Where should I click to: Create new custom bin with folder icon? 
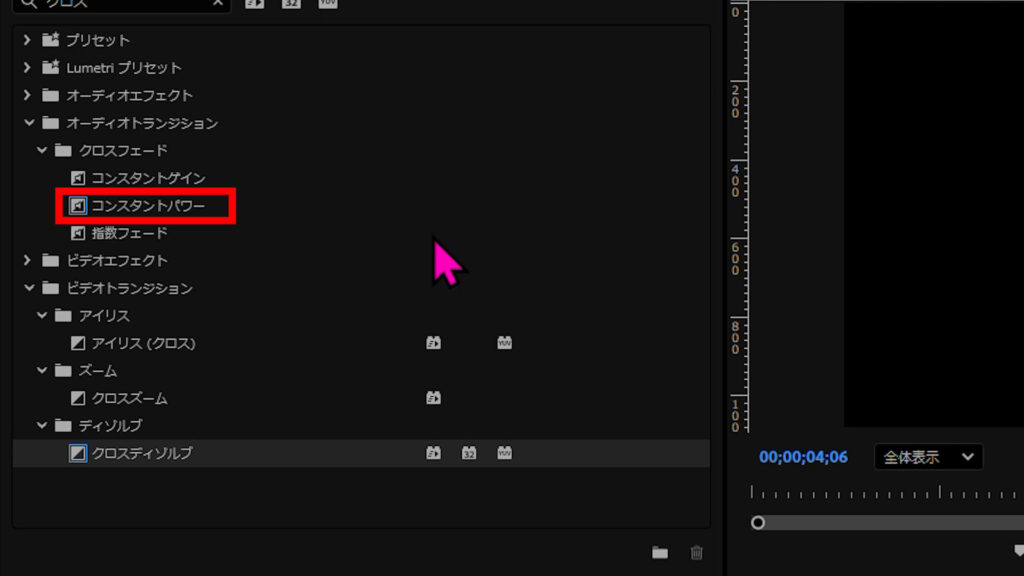(660, 553)
